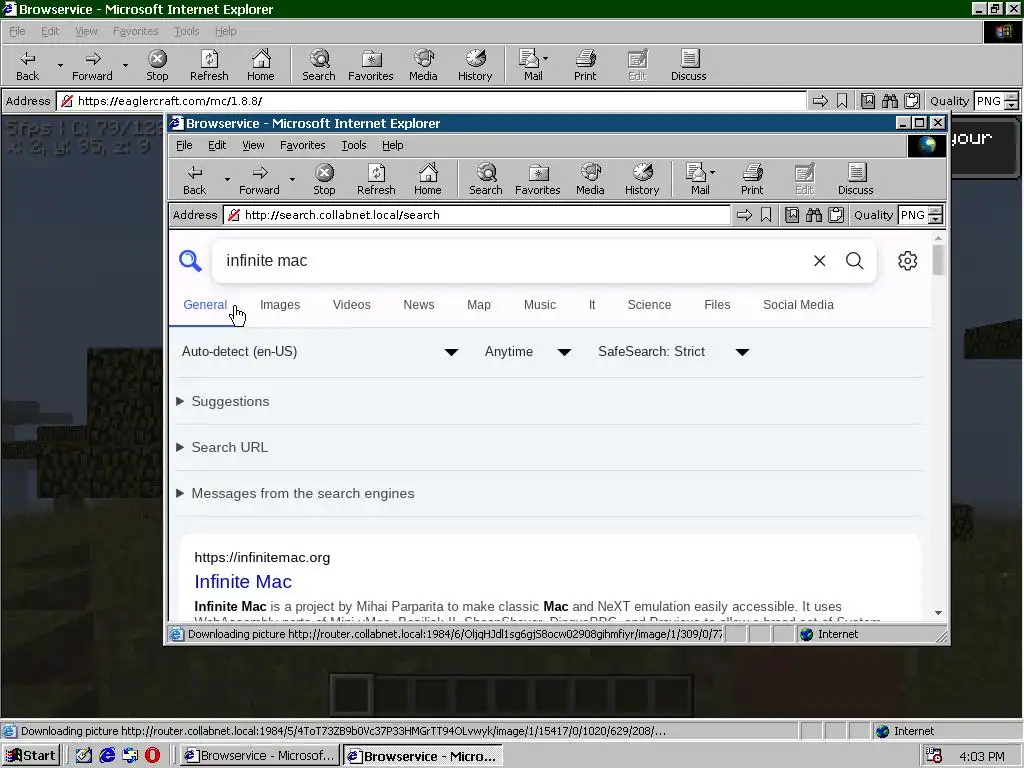Switch to the Videos search tab

click(x=351, y=304)
